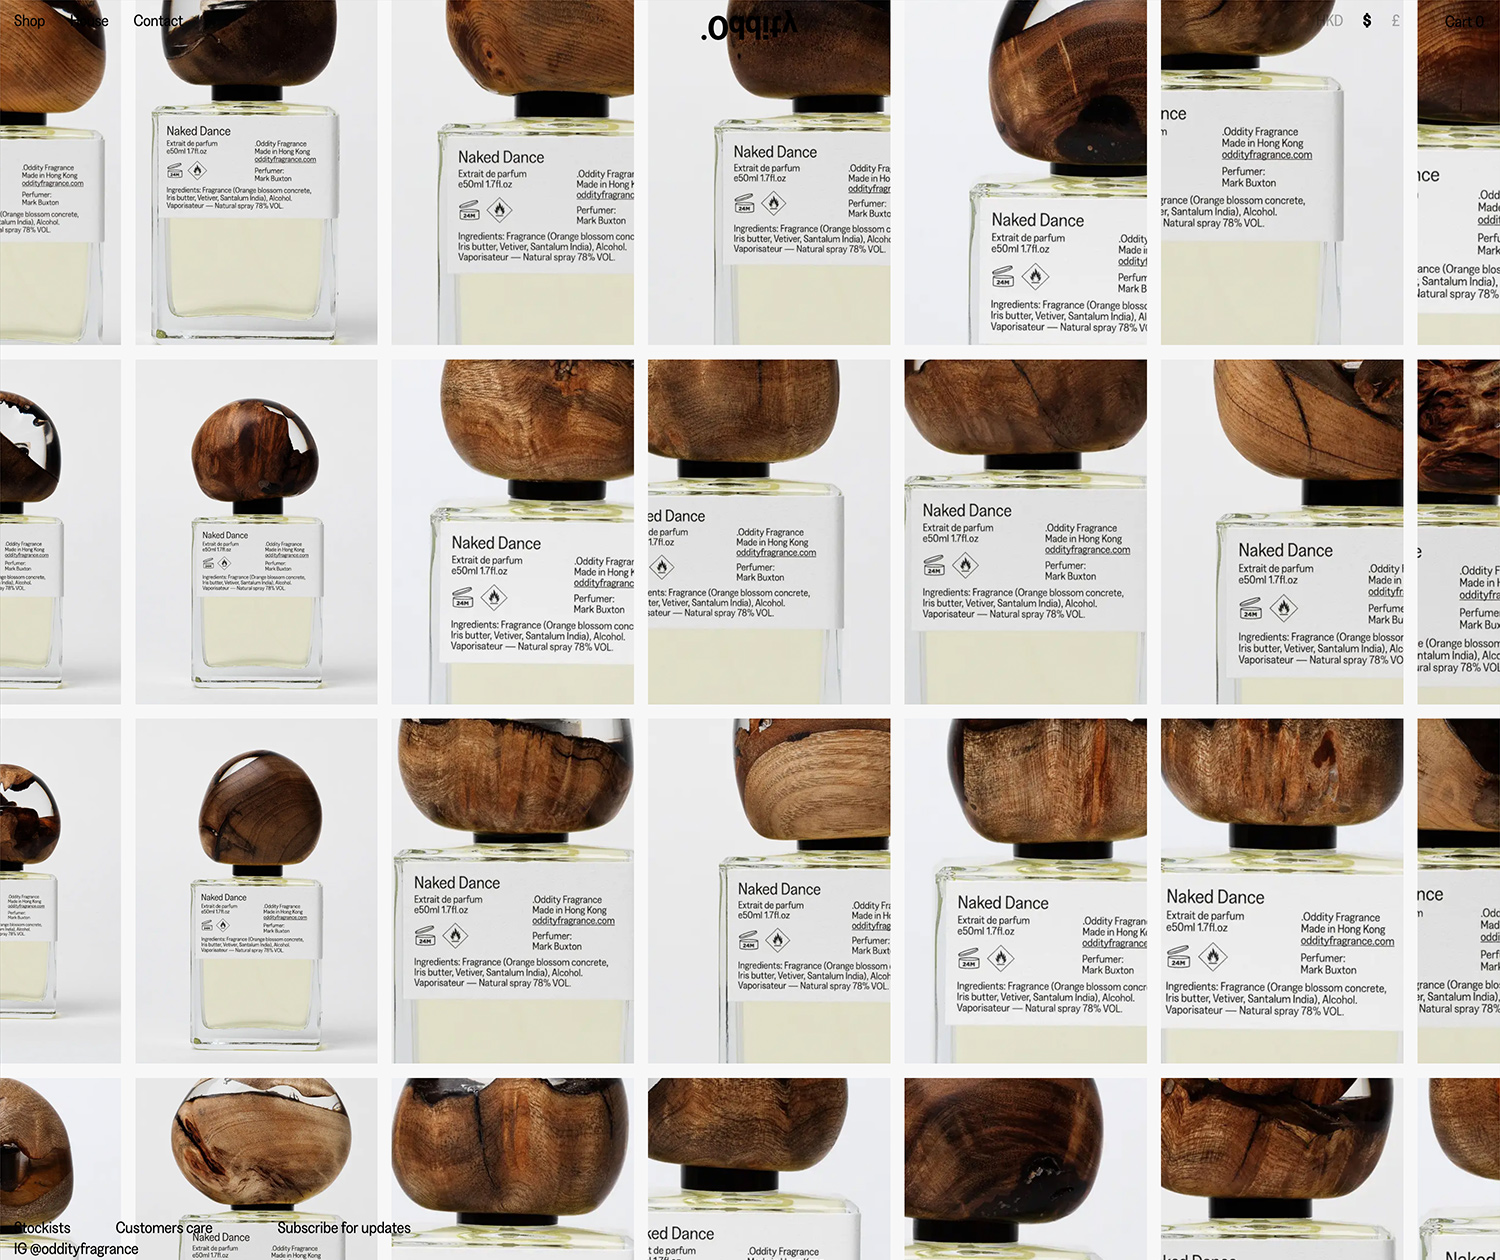The height and width of the screenshot is (1260, 1500).
Task: Open the Customers care footer link
Action: (x=164, y=1228)
